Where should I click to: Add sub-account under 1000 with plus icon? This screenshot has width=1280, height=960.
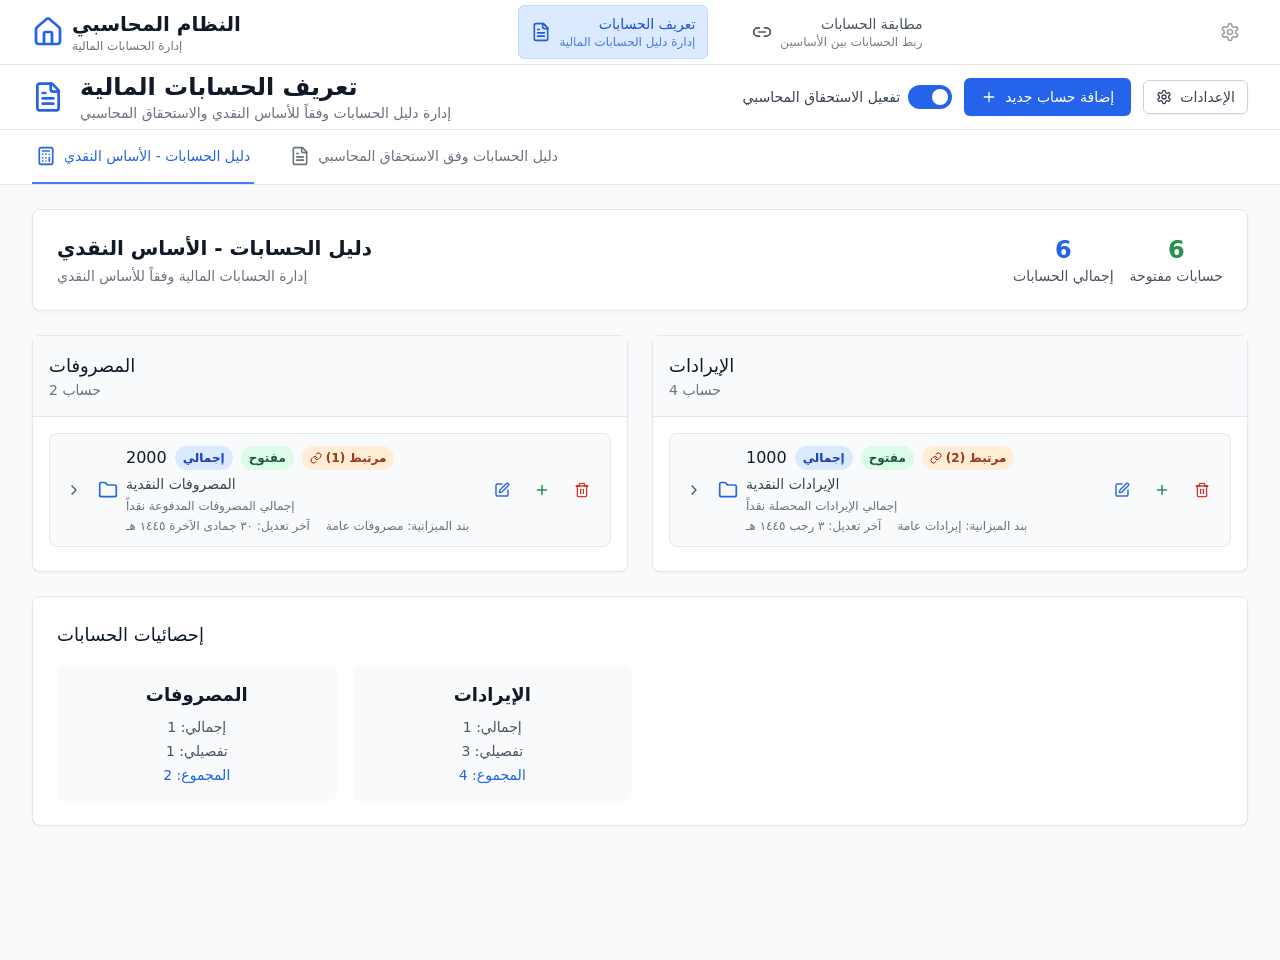pyautogui.click(x=1162, y=490)
